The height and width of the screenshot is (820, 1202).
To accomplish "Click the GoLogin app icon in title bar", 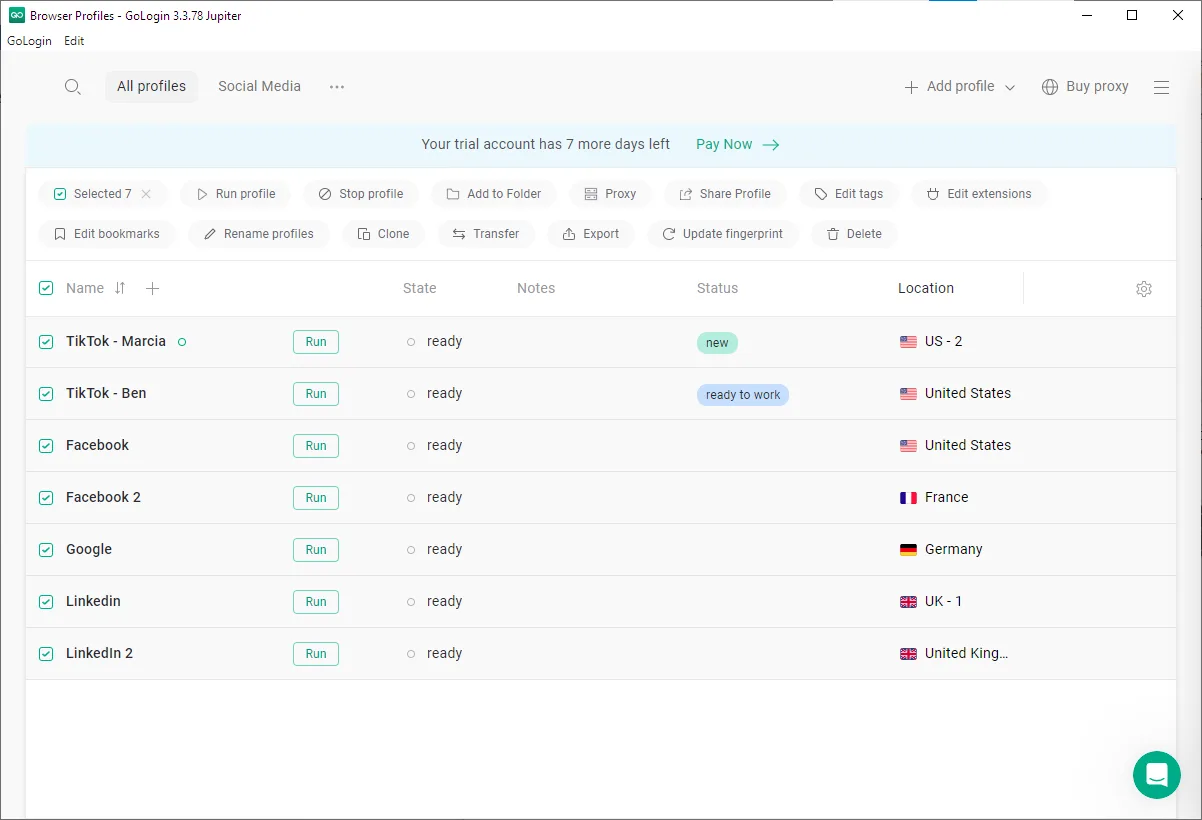I will pyautogui.click(x=16, y=15).
